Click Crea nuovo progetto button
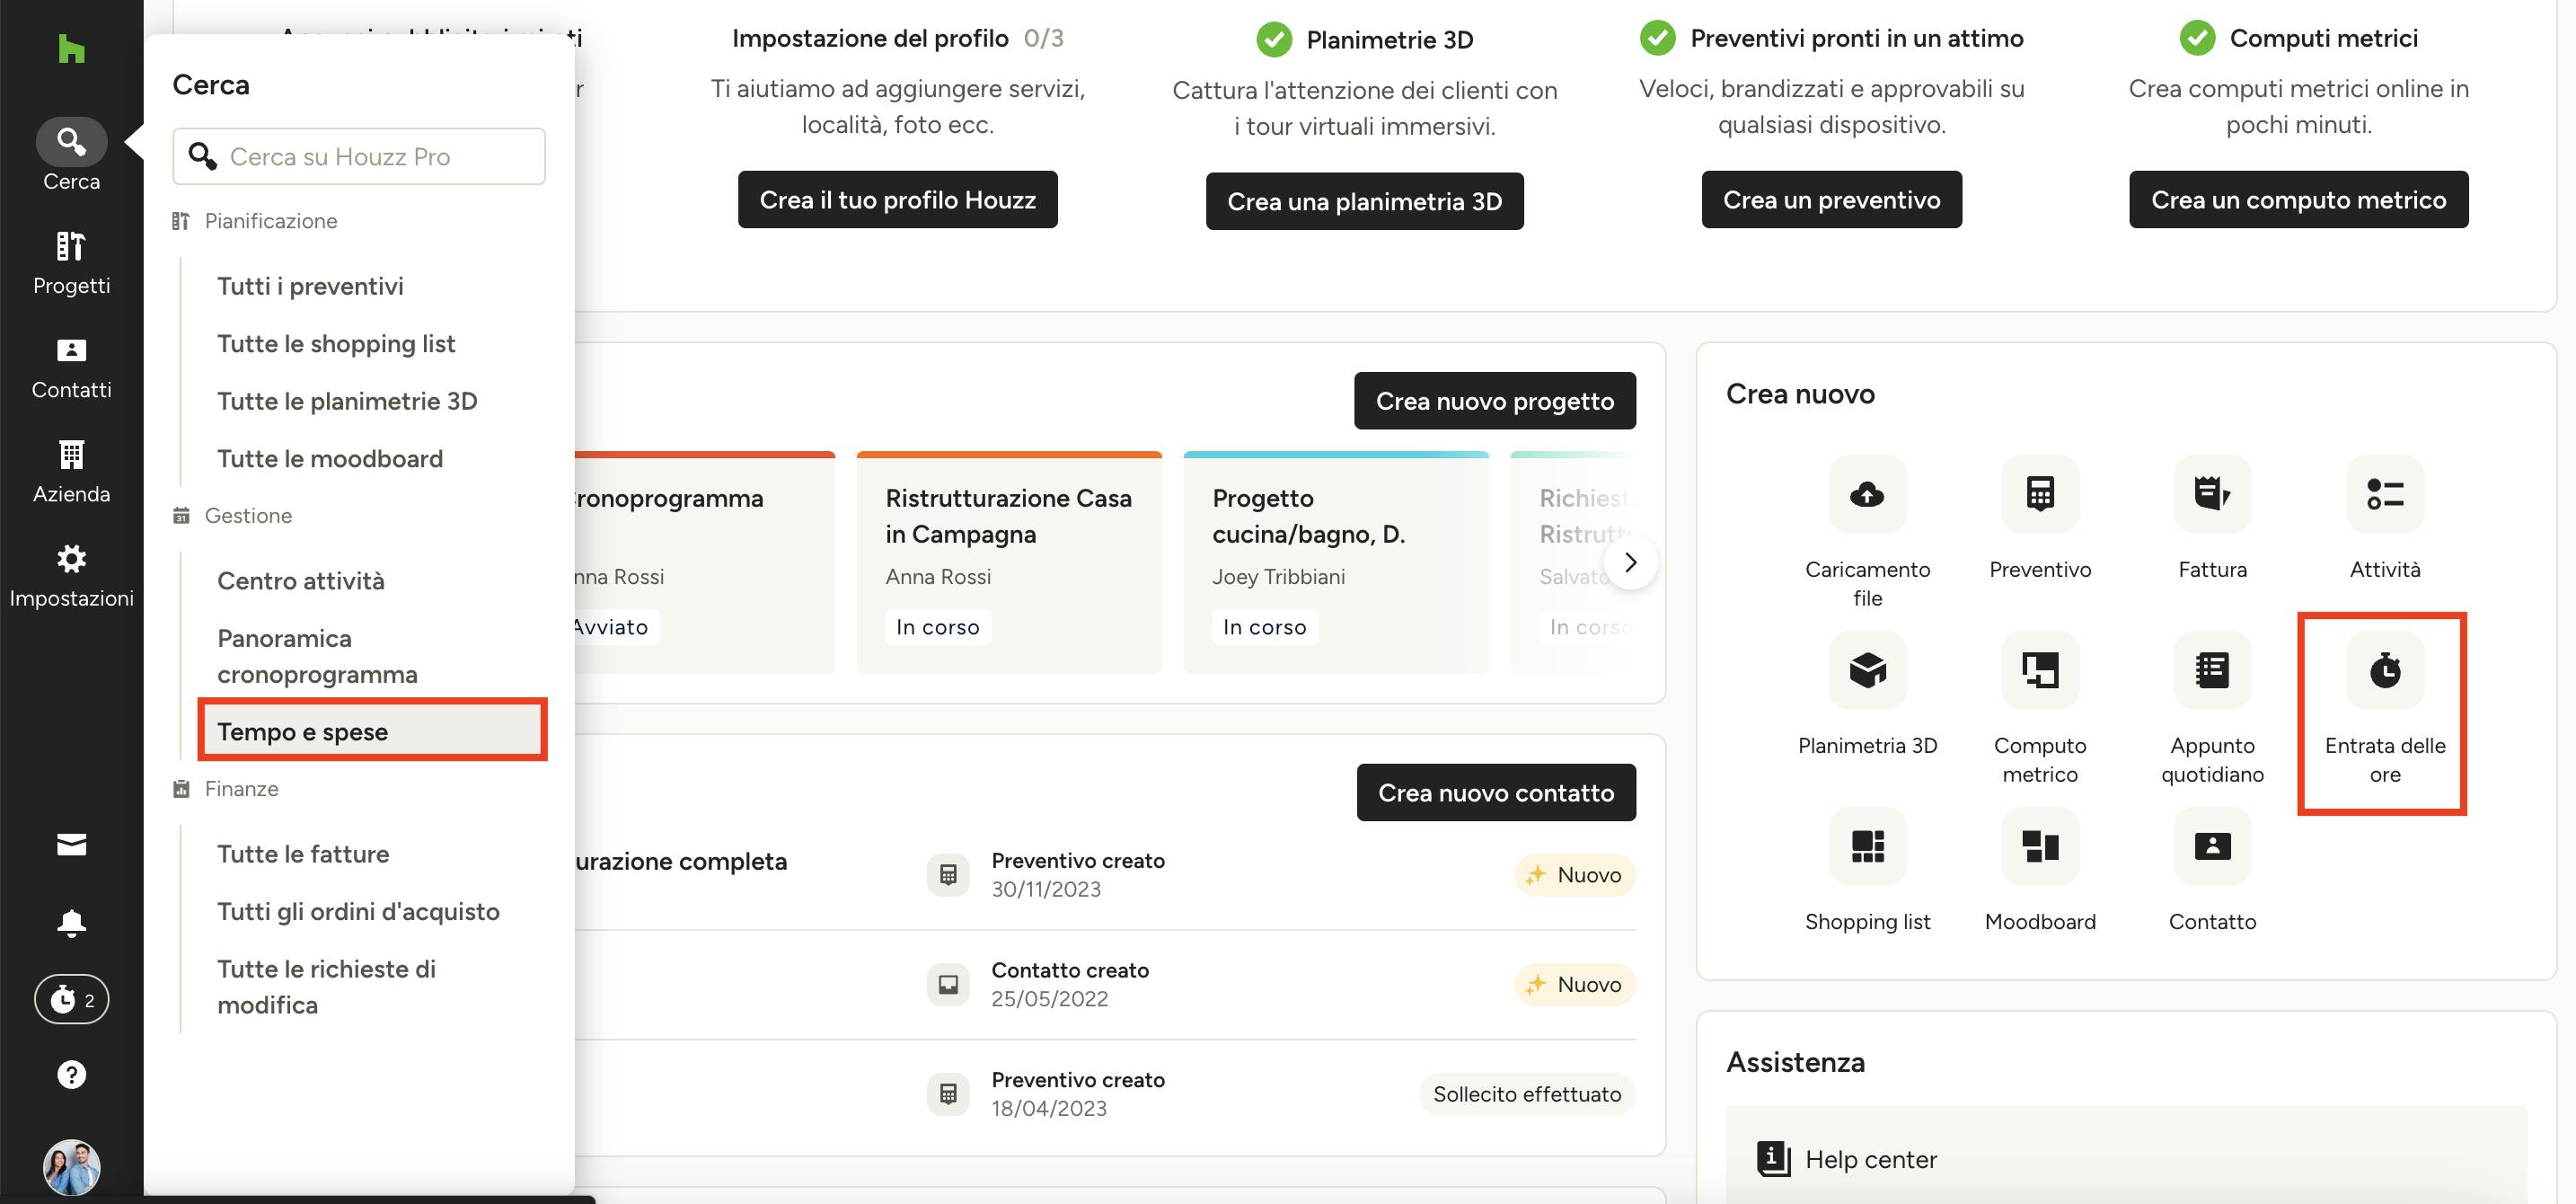The image size is (2576, 1204). pyautogui.click(x=1494, y=401)
